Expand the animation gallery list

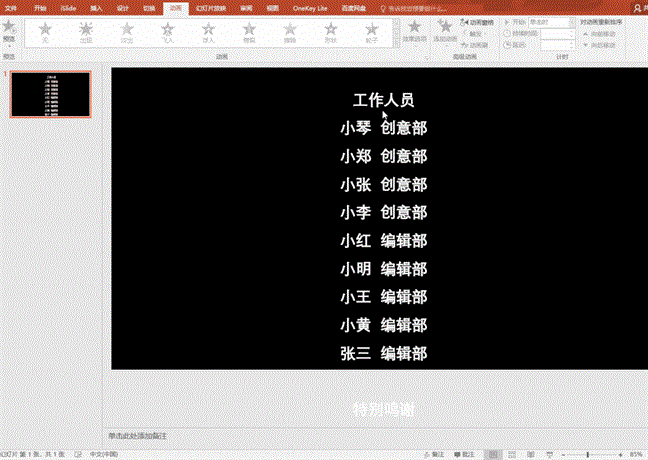(x=395, y=44)
